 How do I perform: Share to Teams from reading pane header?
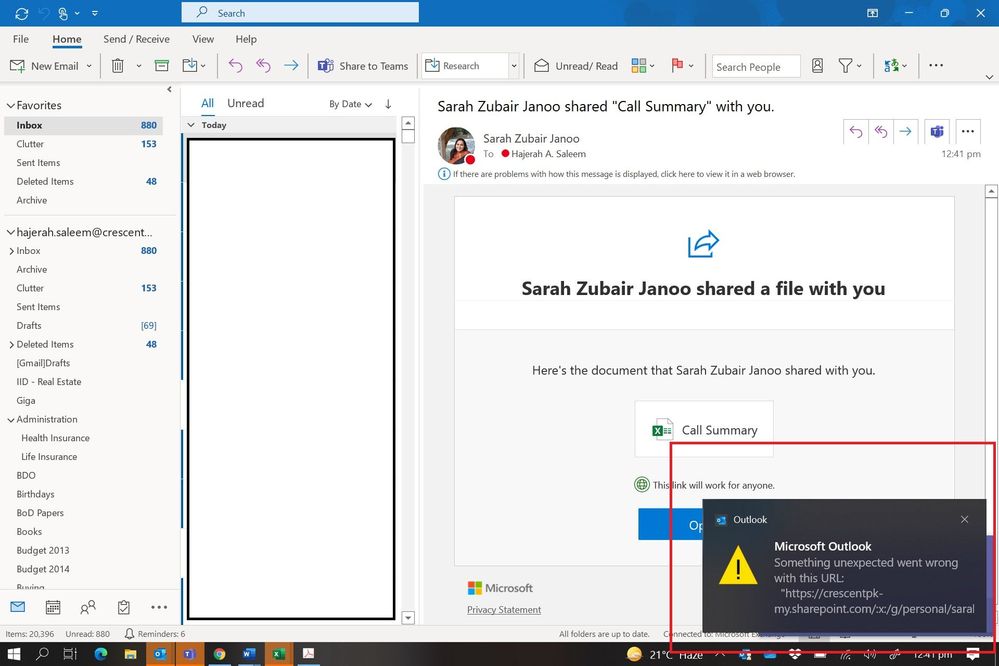937,132
